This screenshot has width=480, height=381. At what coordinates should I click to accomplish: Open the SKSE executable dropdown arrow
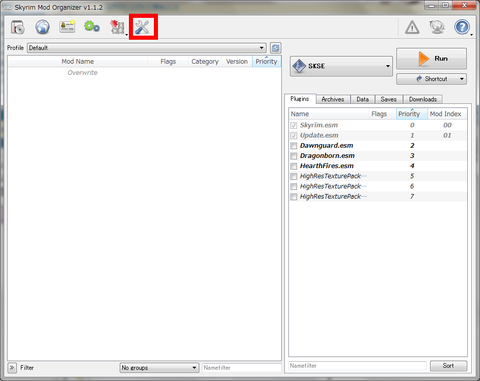(388, 66)
